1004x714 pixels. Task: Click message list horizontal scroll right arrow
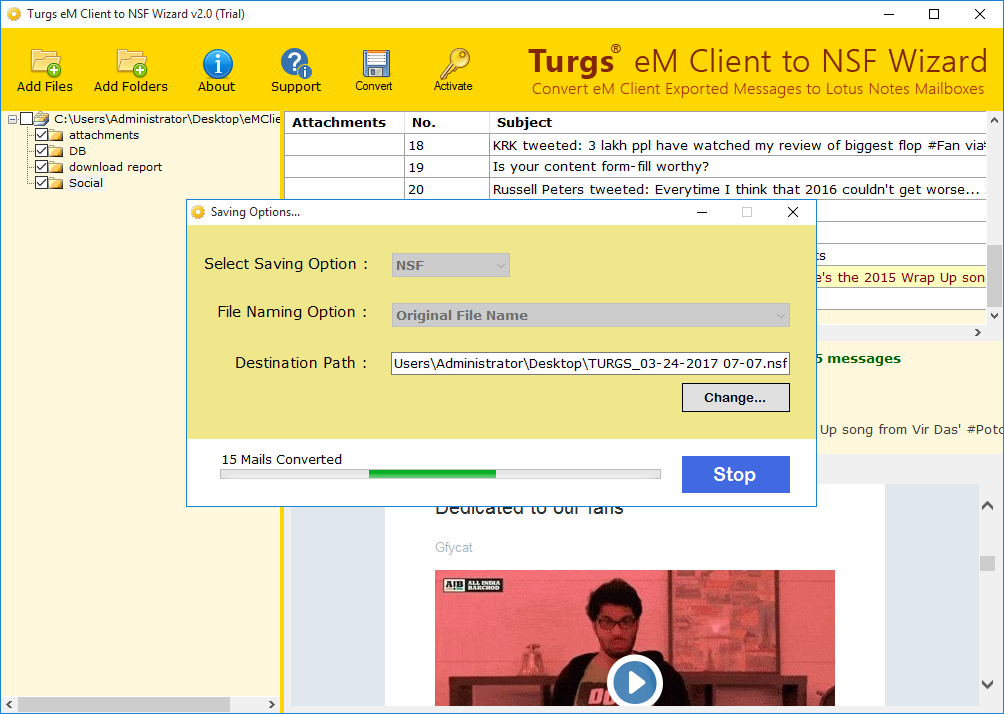(978, 332)
